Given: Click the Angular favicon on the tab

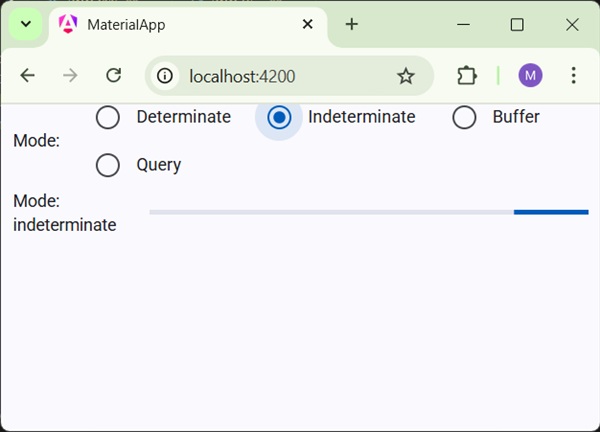Looking at the screenshot, I should pos(69,24).
